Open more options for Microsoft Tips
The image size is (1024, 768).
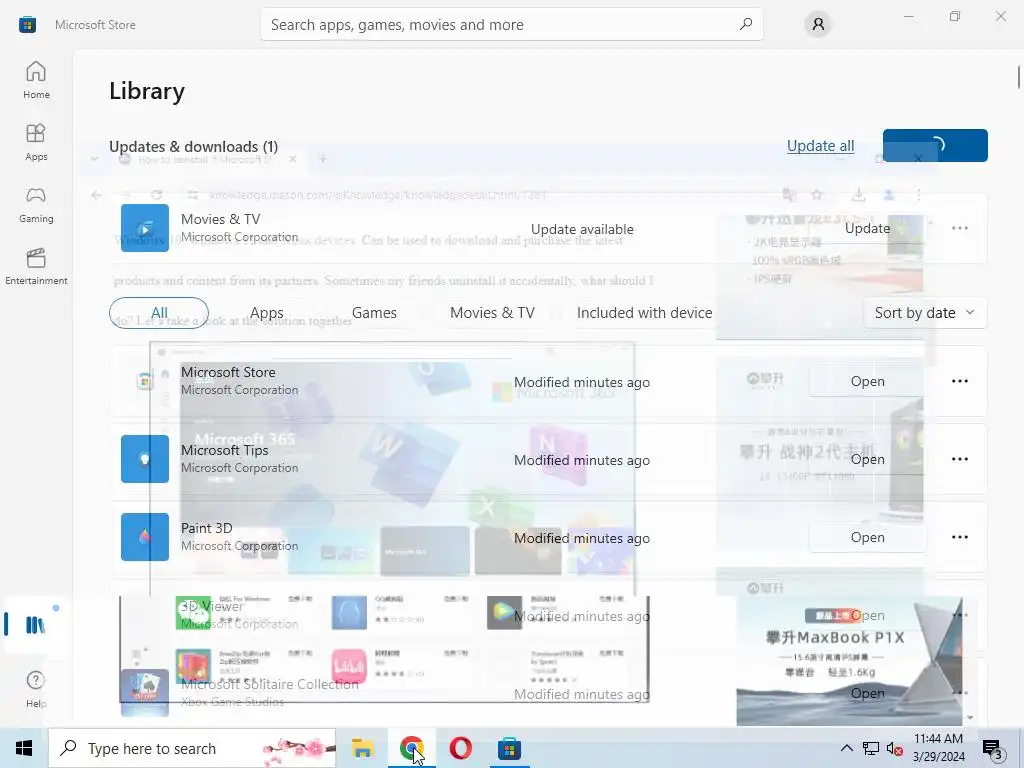[x=959, y=459]
